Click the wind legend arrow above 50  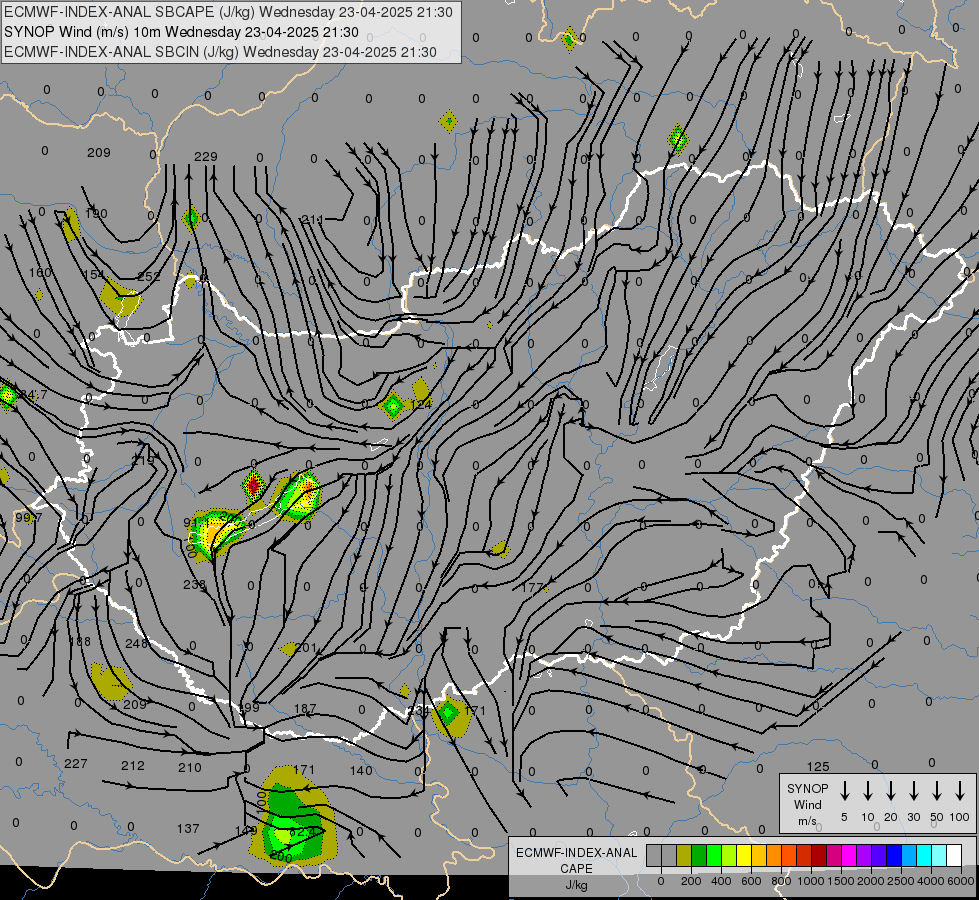(937, 791)
